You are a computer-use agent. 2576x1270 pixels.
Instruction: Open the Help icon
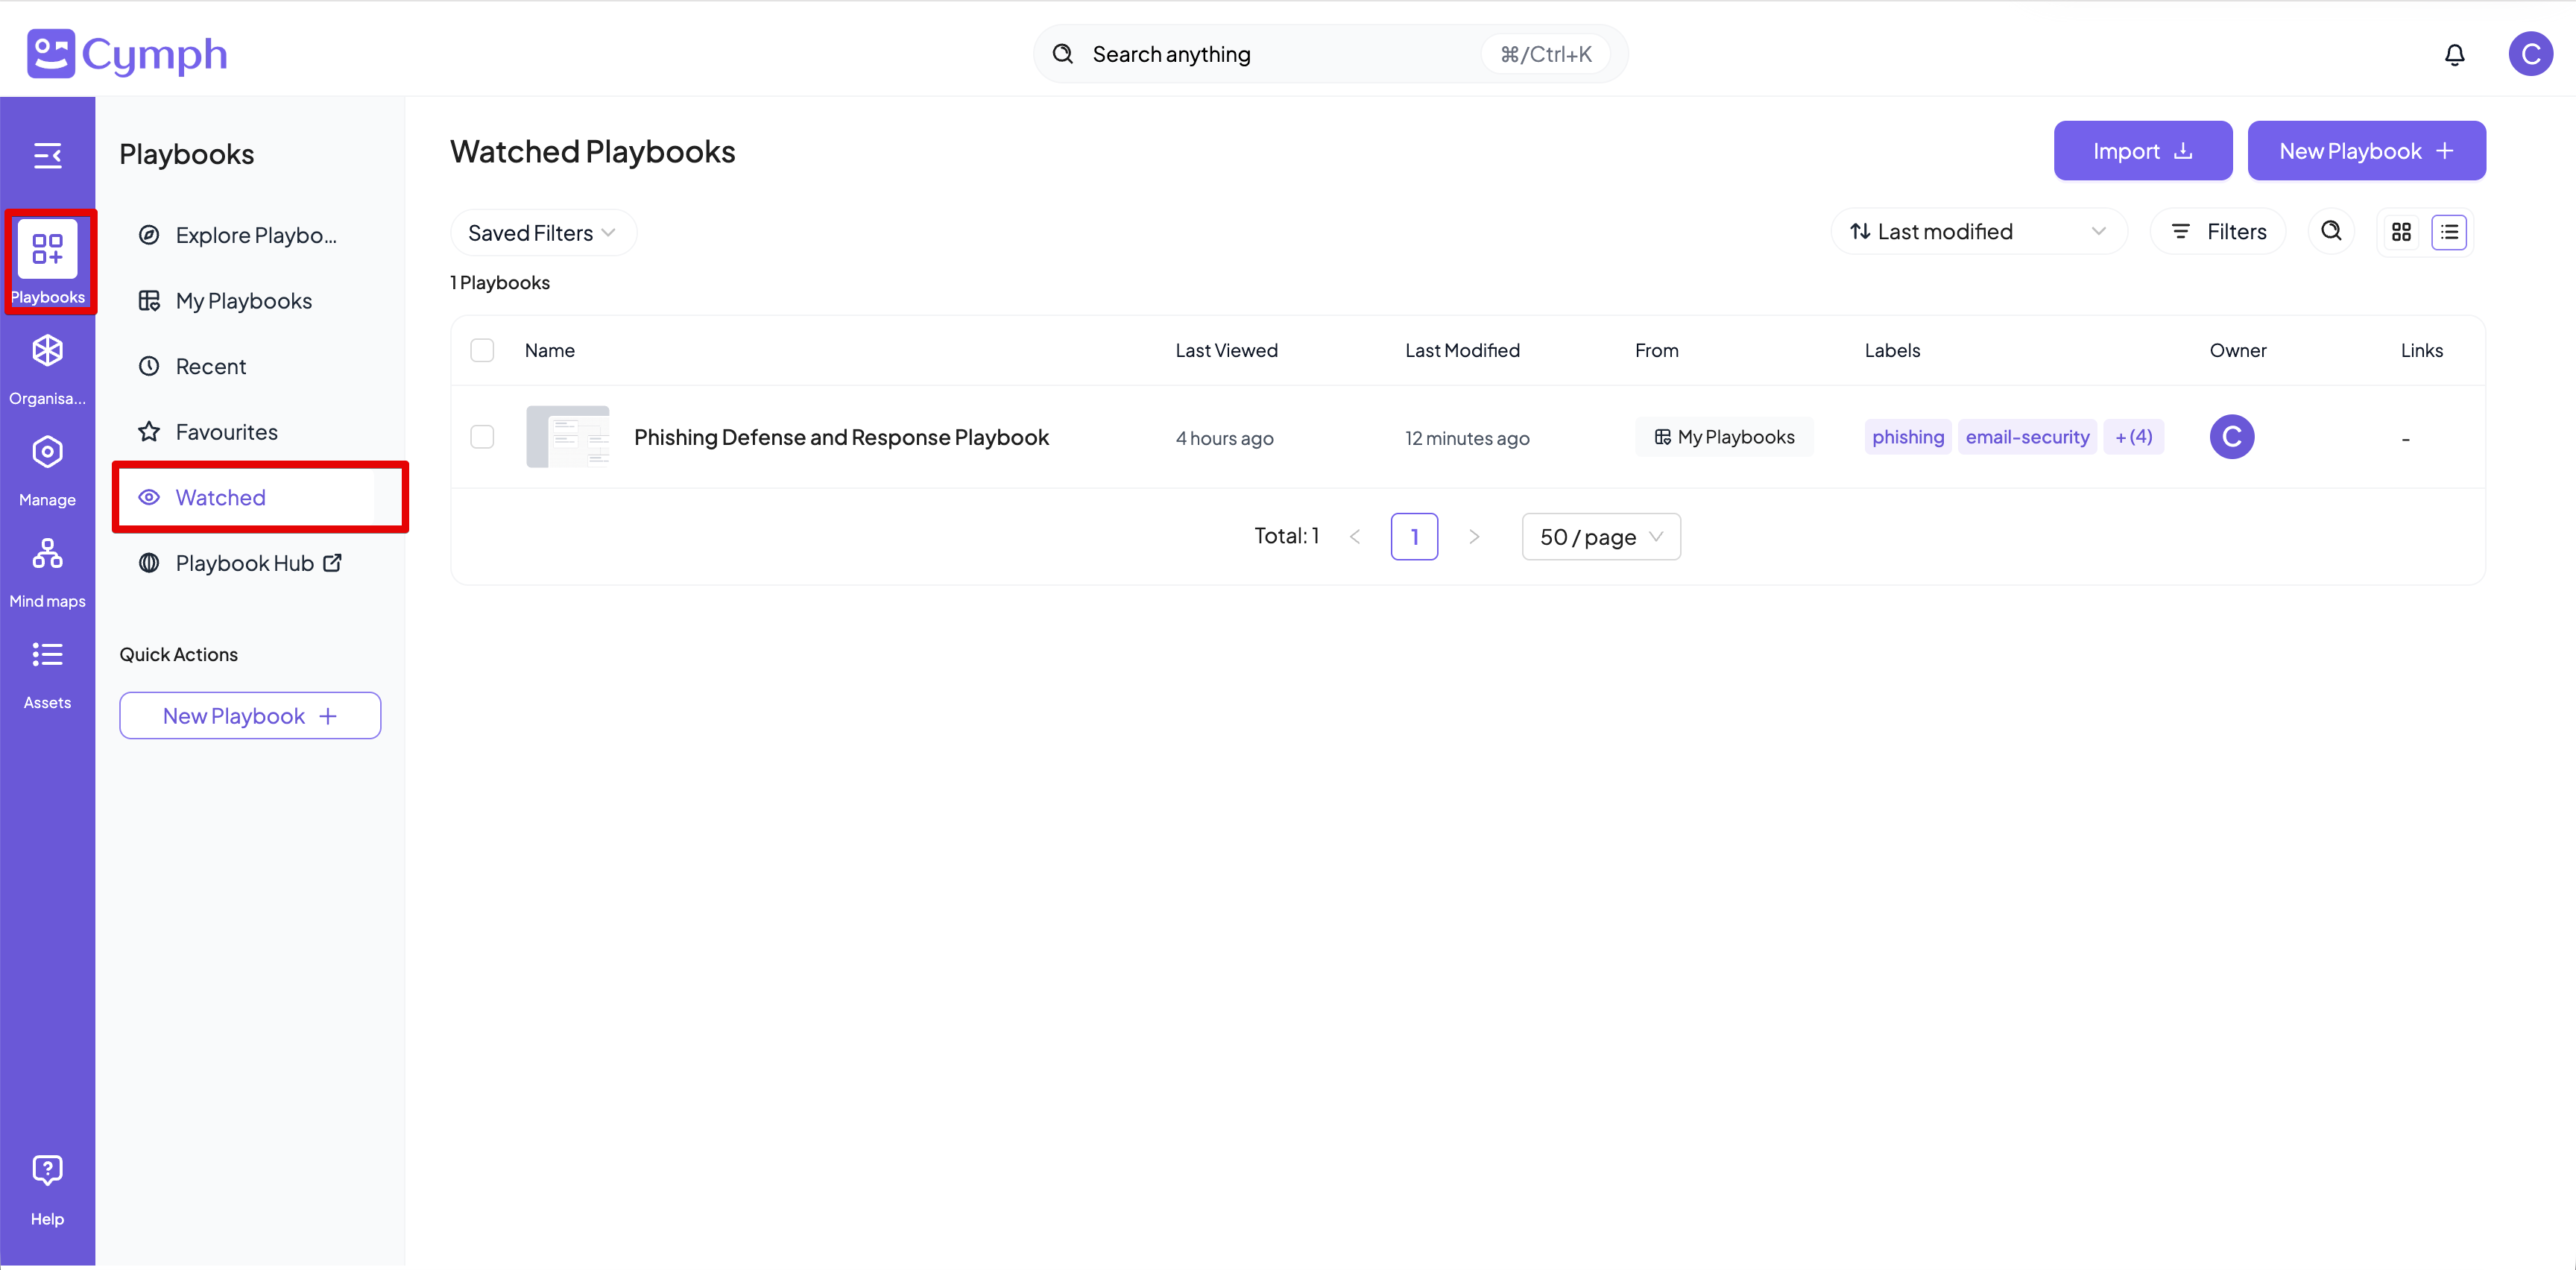[47, 1170]
